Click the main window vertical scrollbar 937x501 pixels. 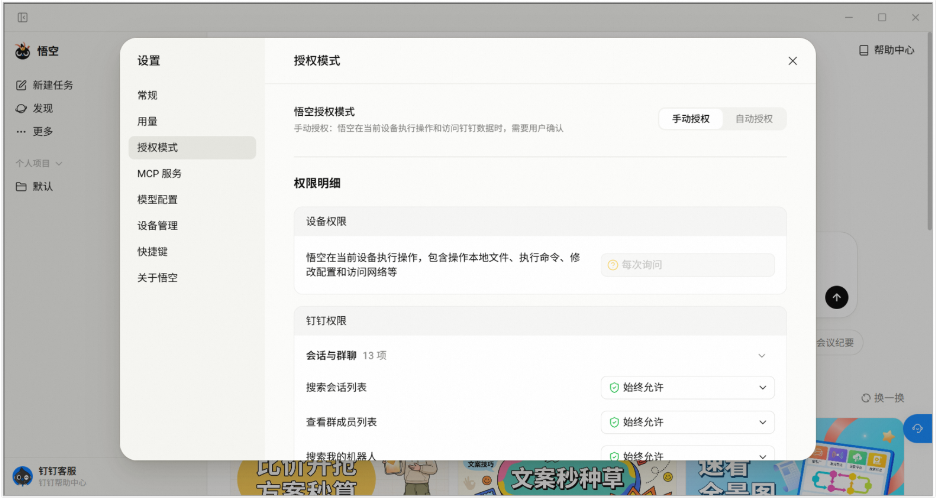tap(930, 132)
